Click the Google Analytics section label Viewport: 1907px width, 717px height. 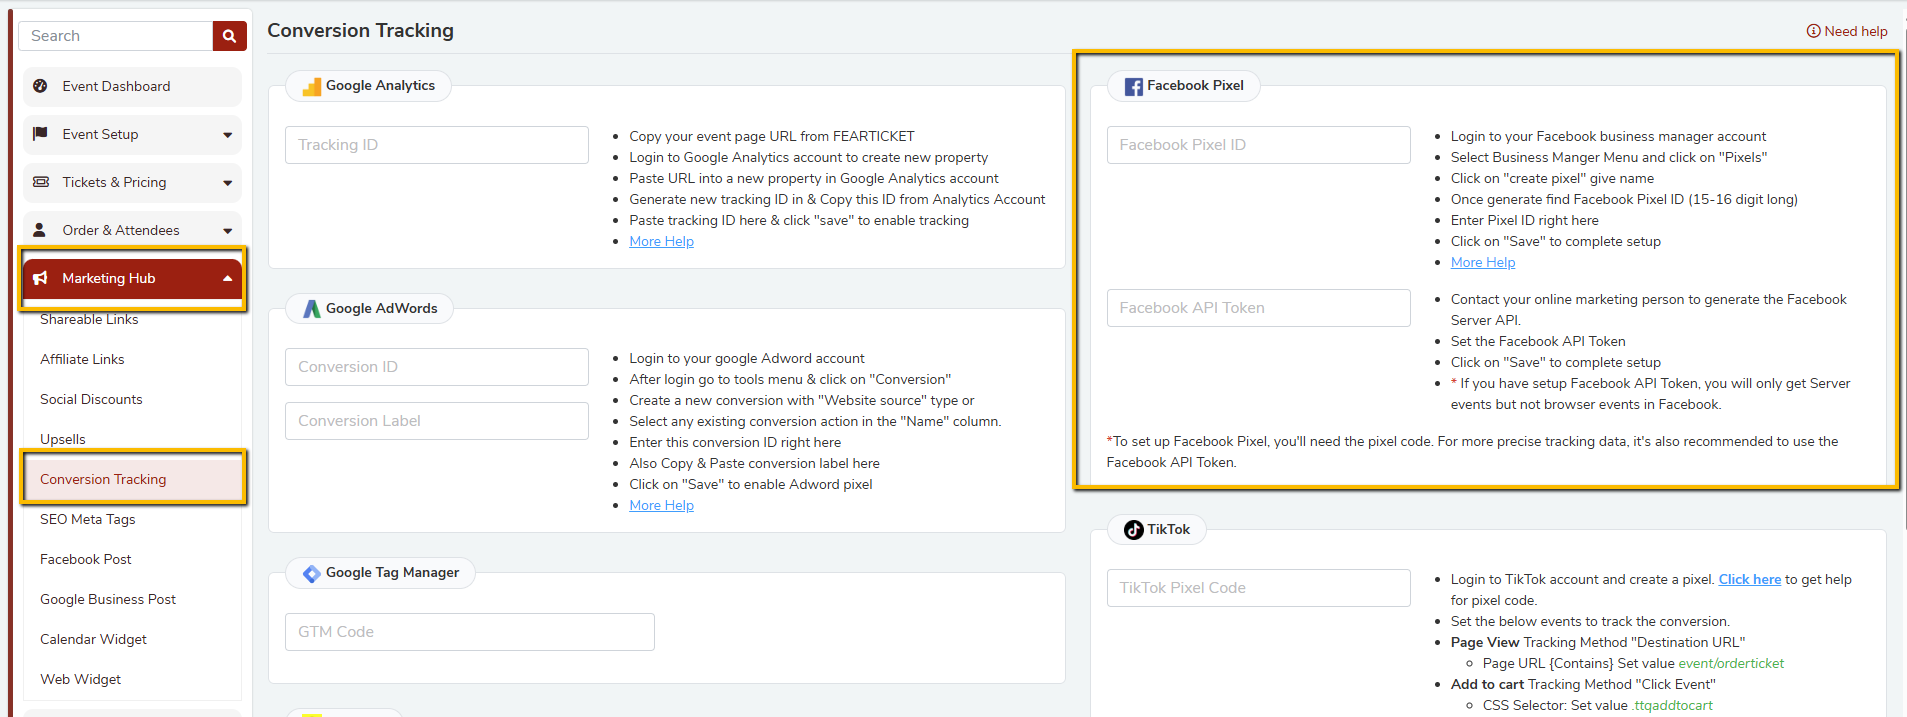pyautogui.click(x=380, y=86)
